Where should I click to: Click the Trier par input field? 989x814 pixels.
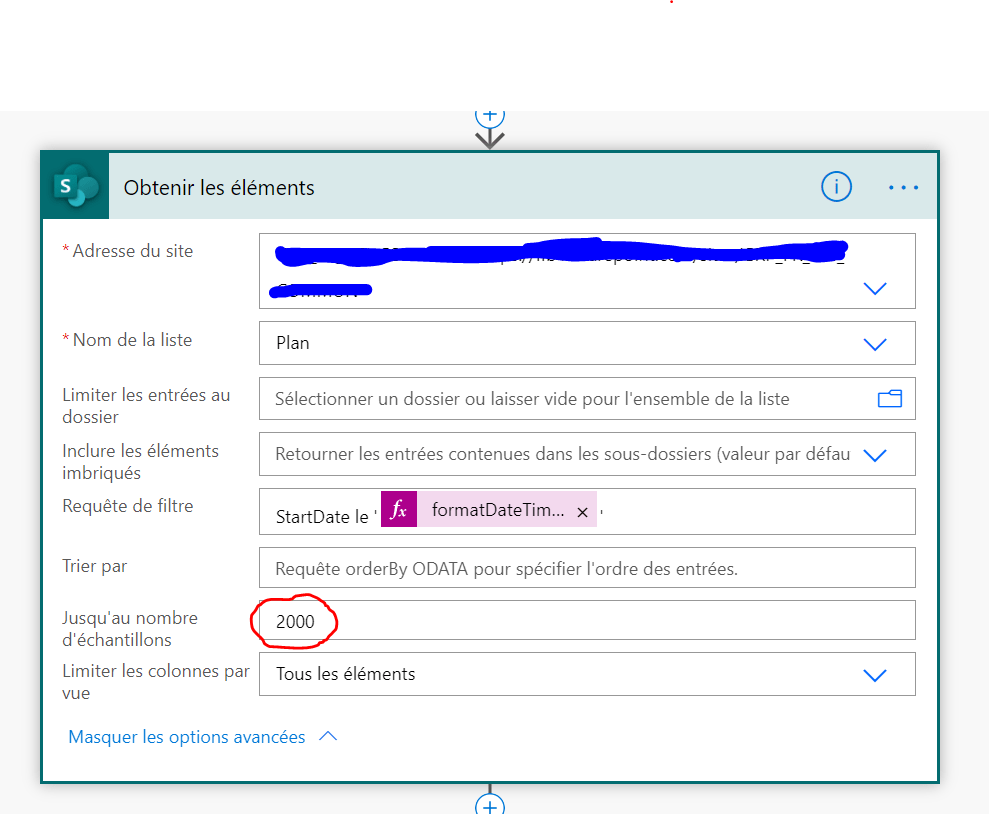pyautogui.click(x=586, y=568)
